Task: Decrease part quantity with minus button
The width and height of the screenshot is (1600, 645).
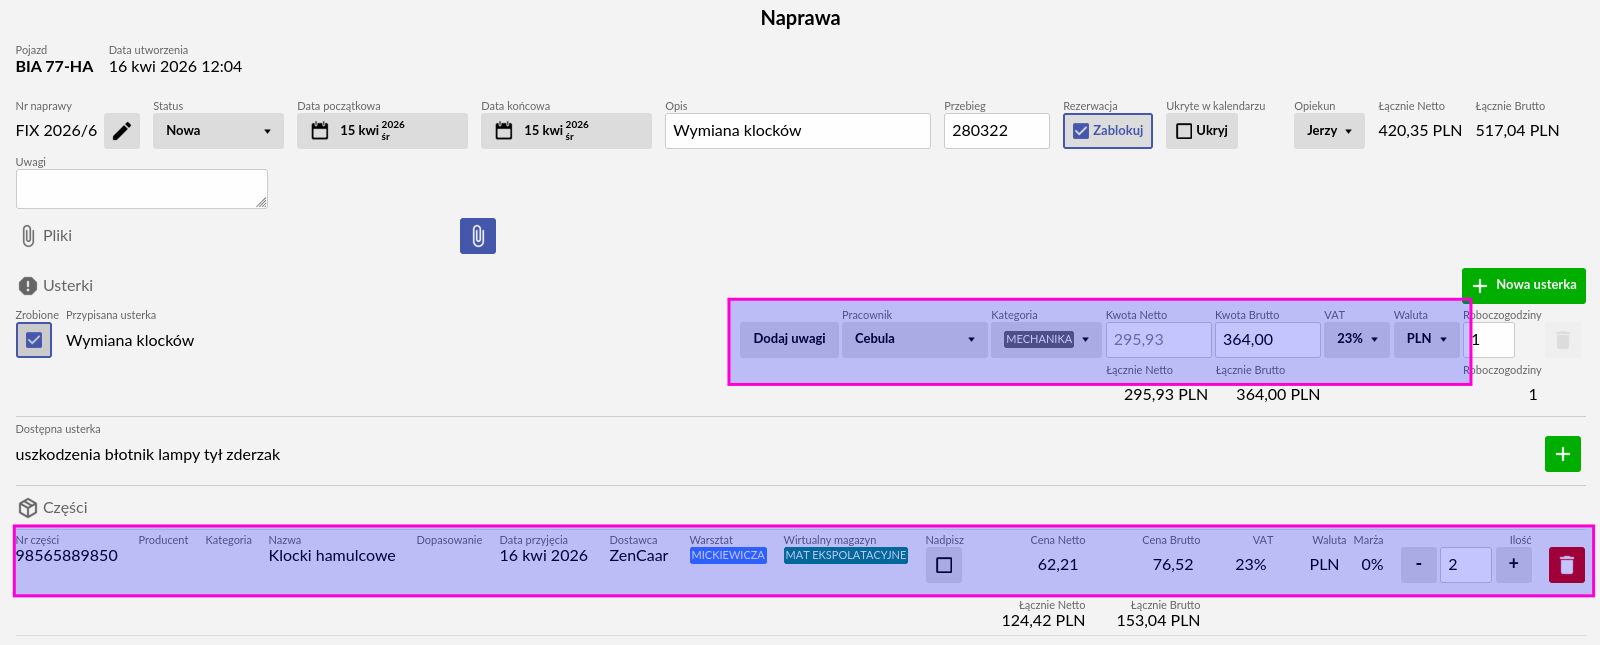Action: (x=1418, y=565)
